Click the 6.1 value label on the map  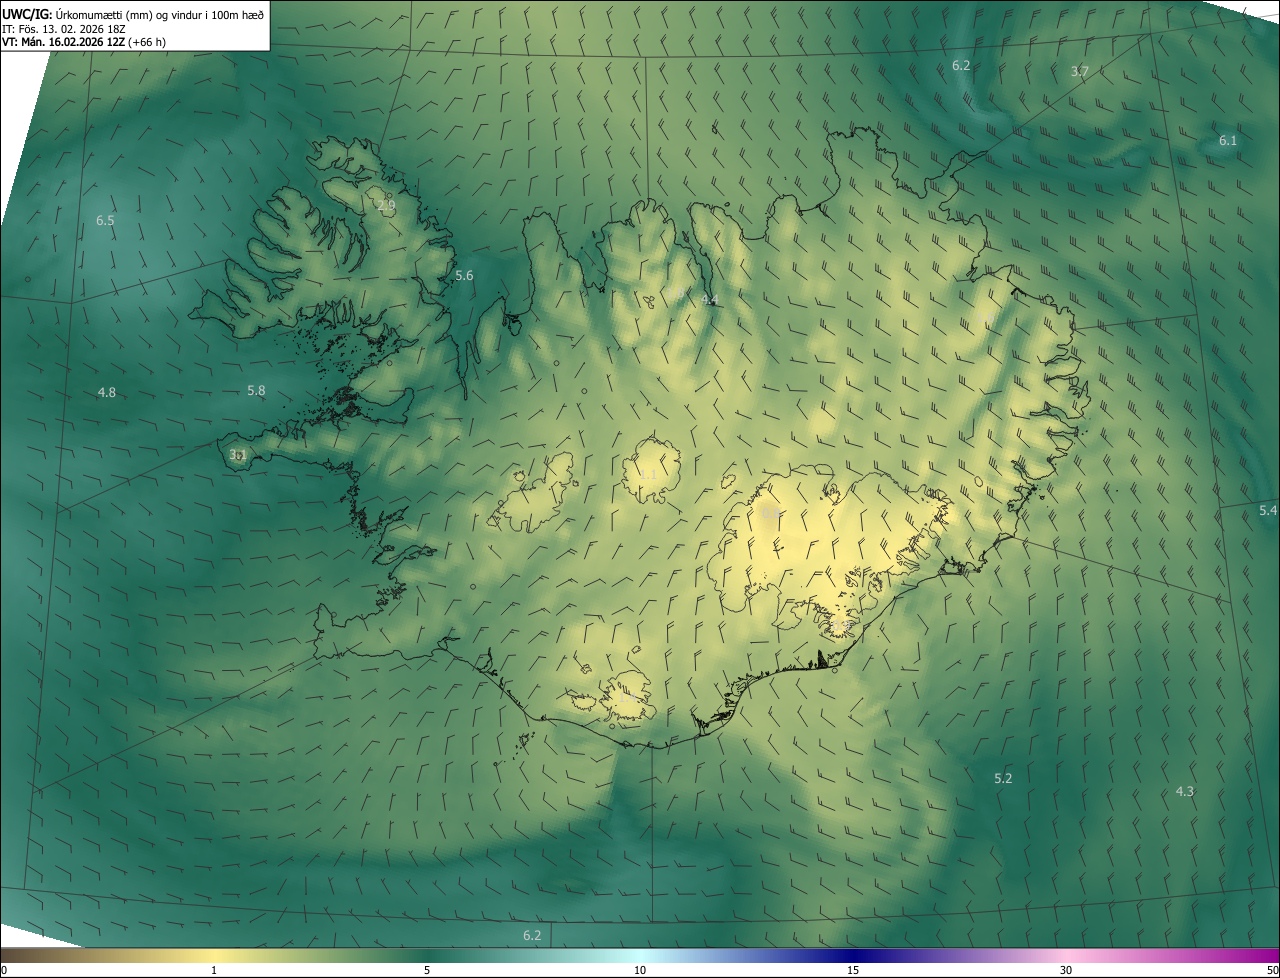click(1228, 141)
